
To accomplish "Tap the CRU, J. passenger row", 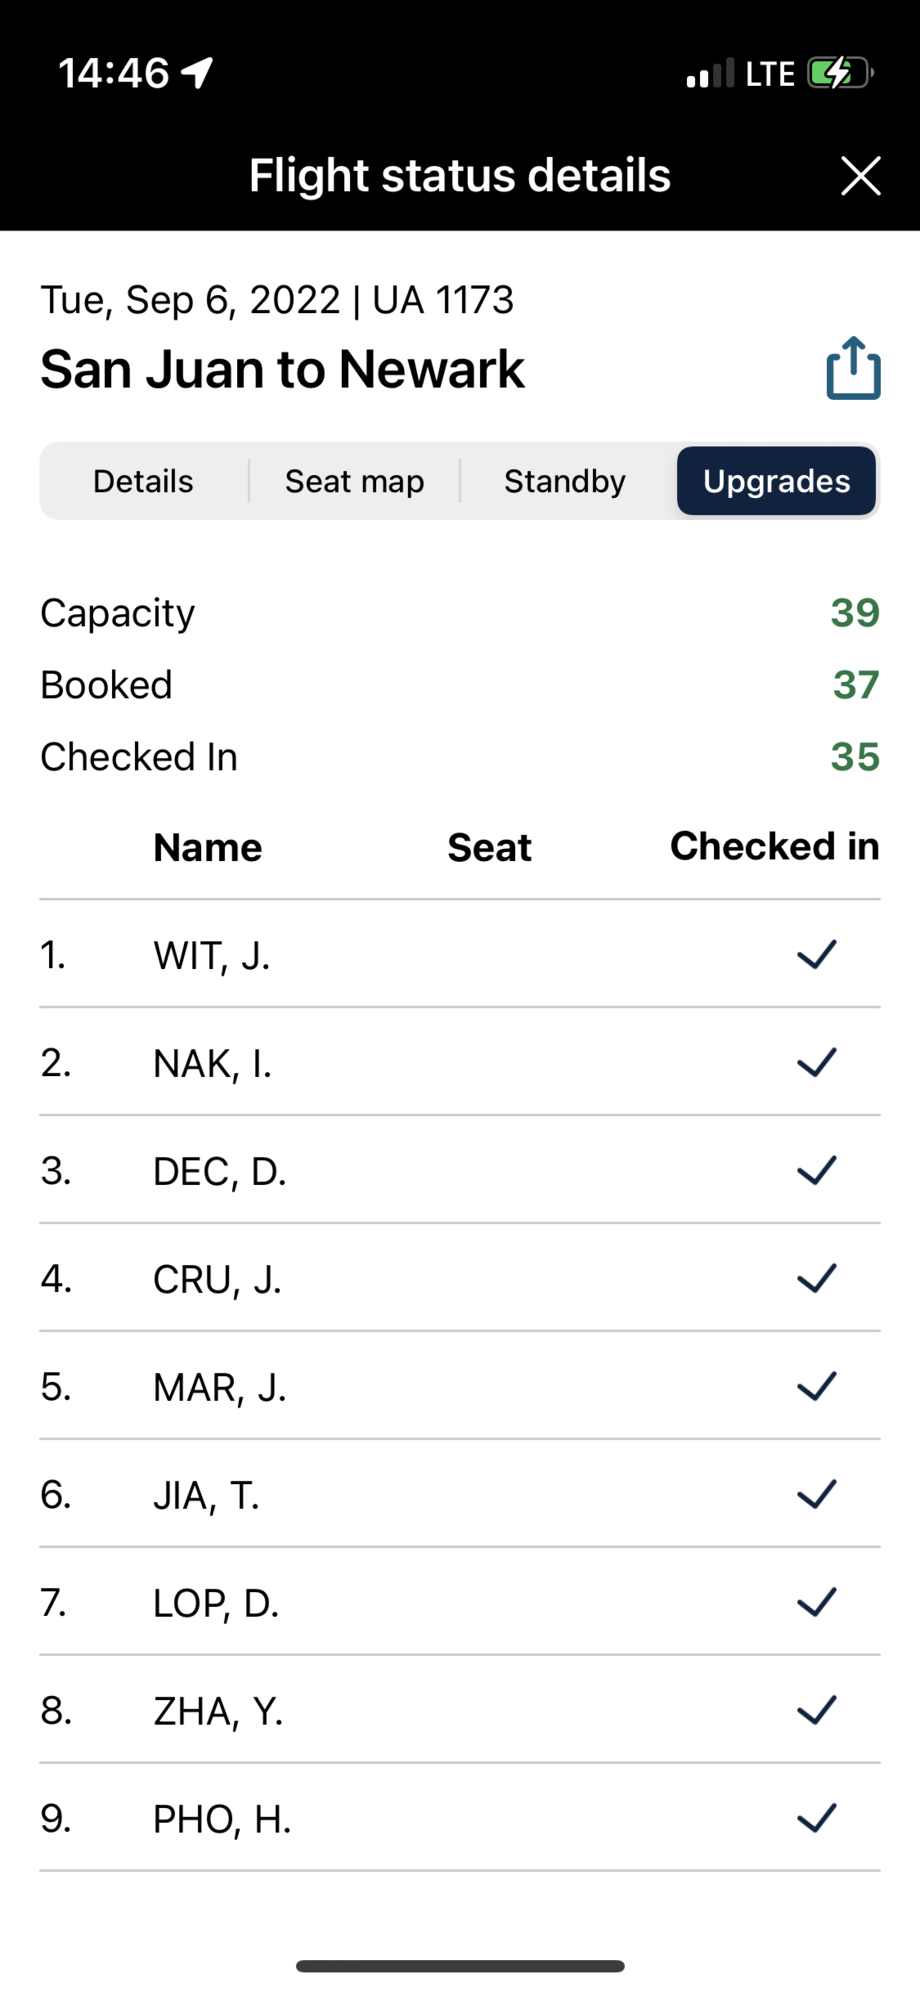I will [217, 1279].
